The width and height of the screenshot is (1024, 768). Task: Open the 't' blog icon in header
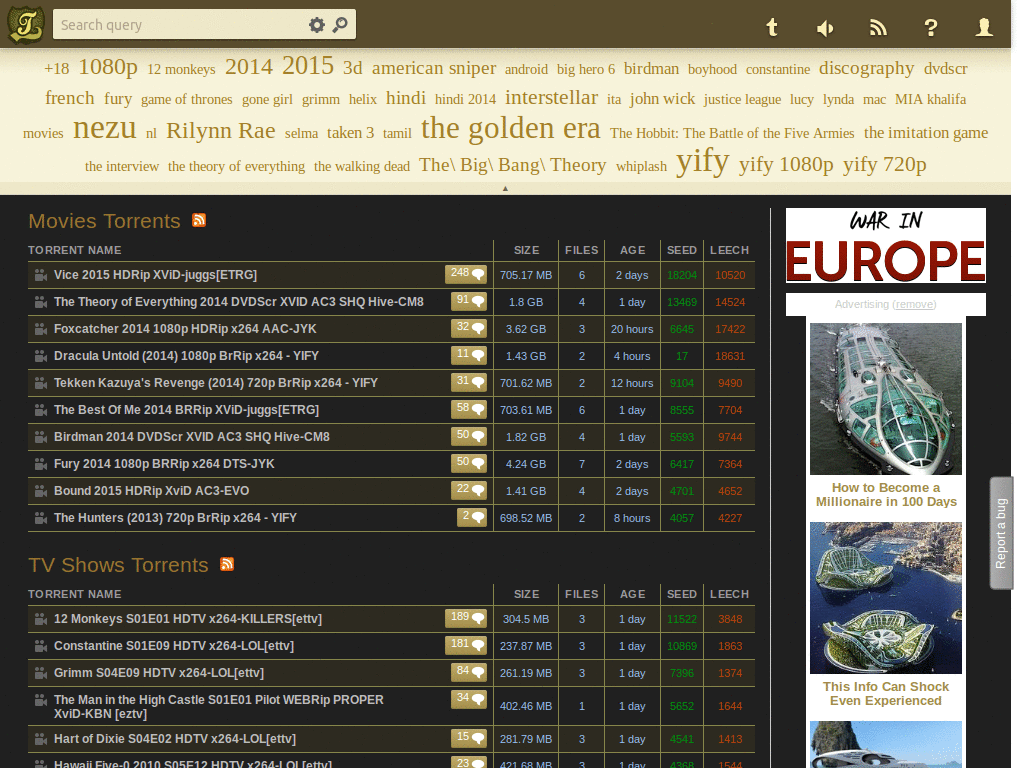pyautogui.click(x=772, y=27)
